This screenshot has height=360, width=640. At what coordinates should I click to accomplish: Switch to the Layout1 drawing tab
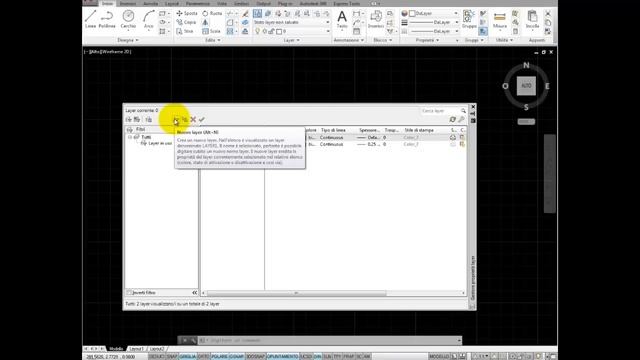pos(136,349)
